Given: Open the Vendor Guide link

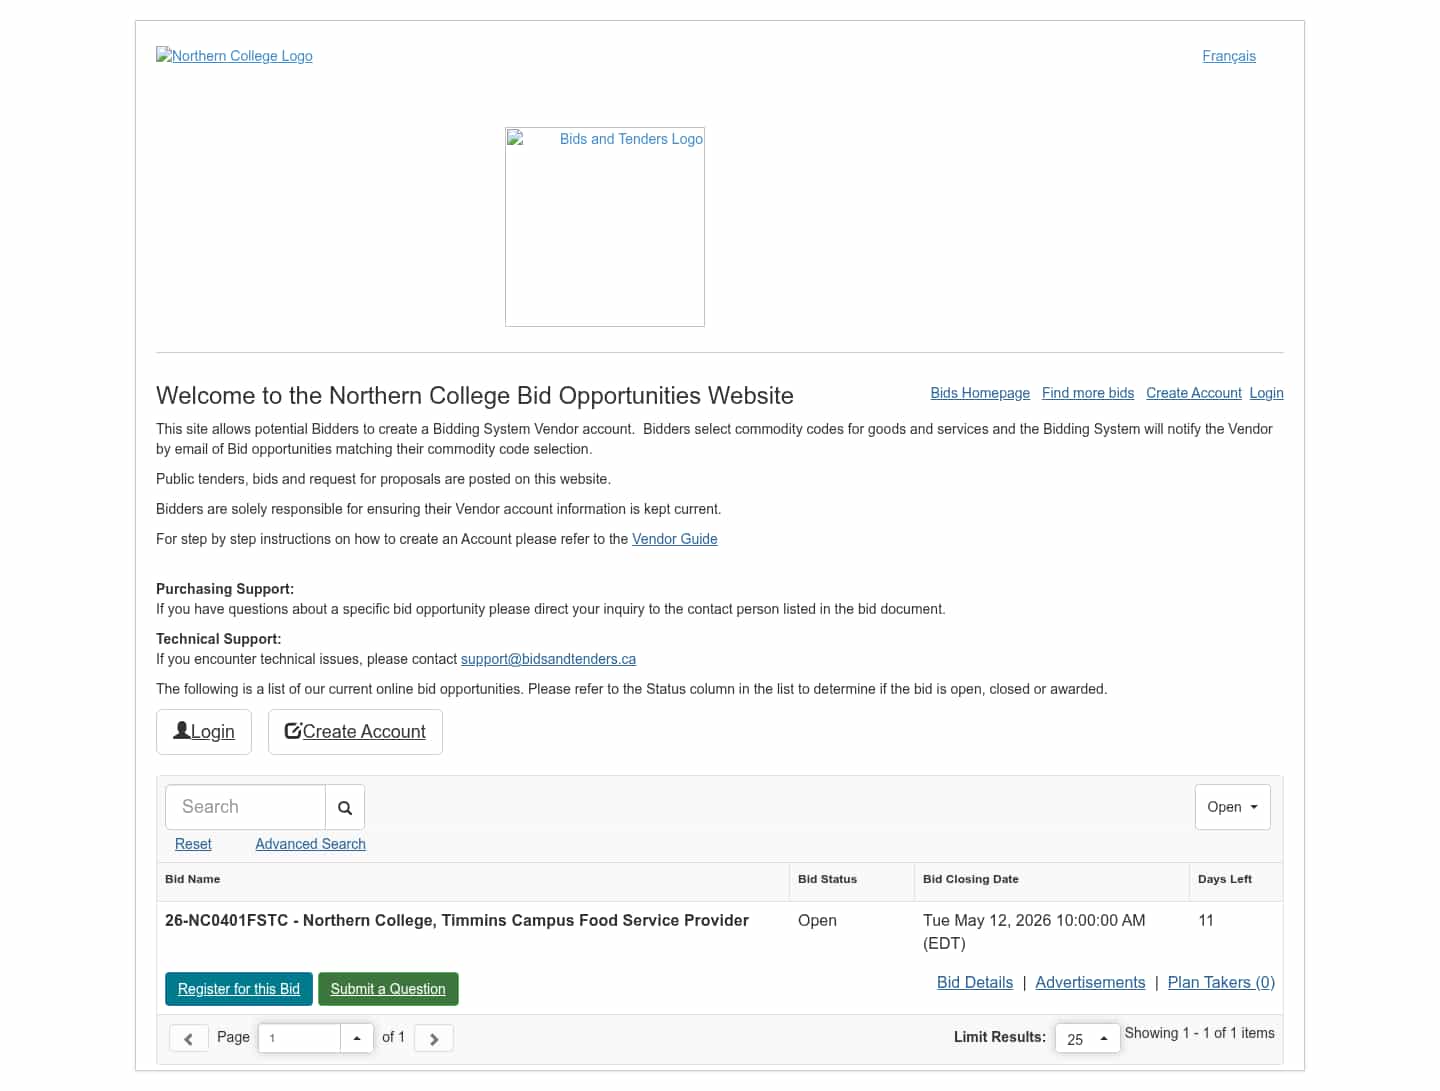Looking at the screenshot, I should 675,539.
